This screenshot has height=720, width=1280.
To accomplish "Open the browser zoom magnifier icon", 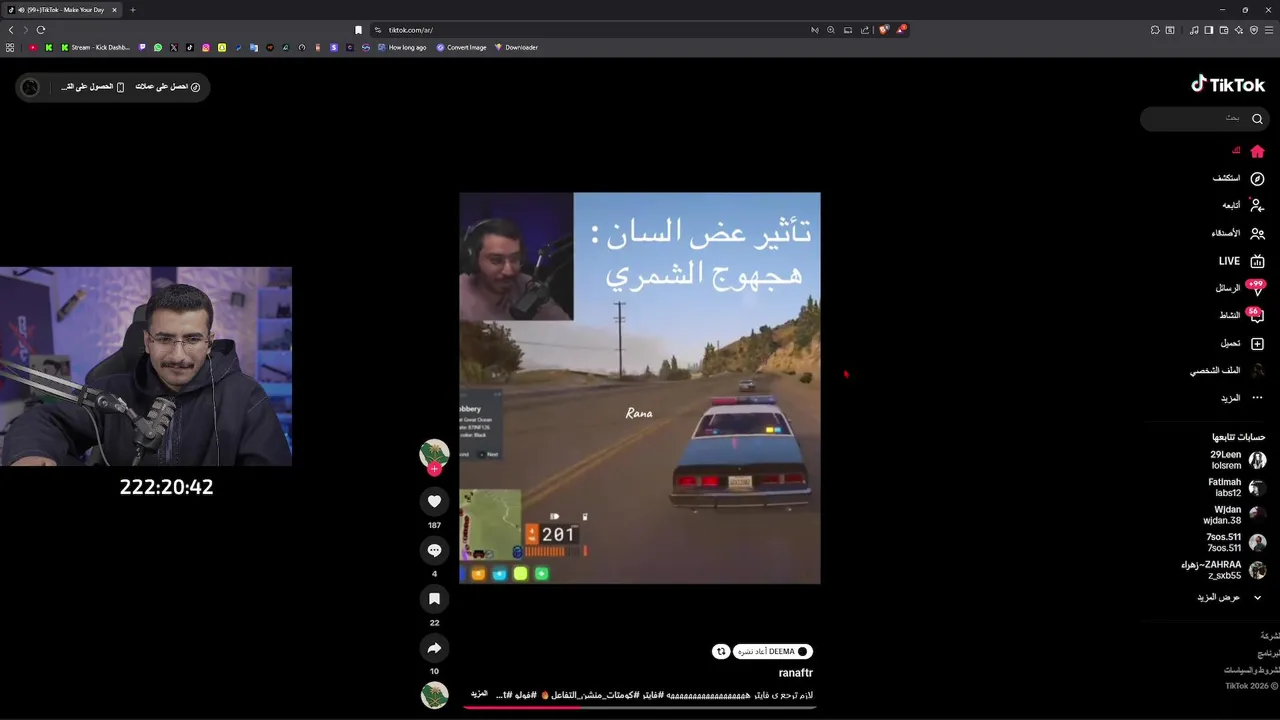I will 831,30.
